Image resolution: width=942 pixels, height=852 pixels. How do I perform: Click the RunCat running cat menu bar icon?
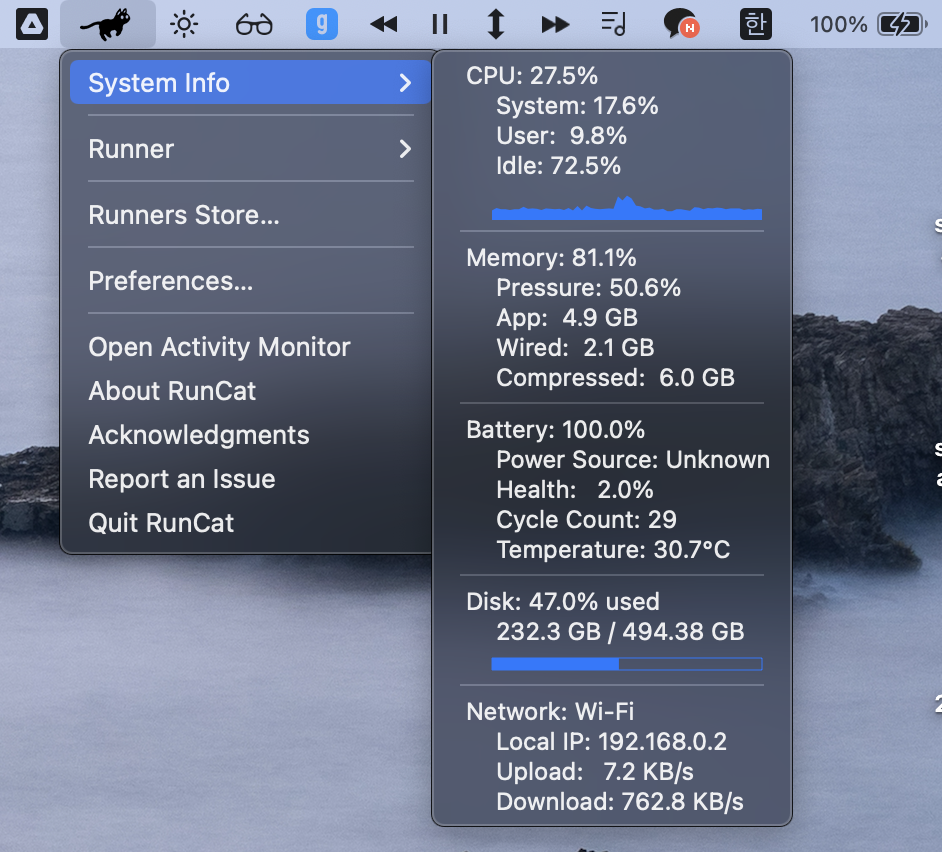tap(106, 24)
